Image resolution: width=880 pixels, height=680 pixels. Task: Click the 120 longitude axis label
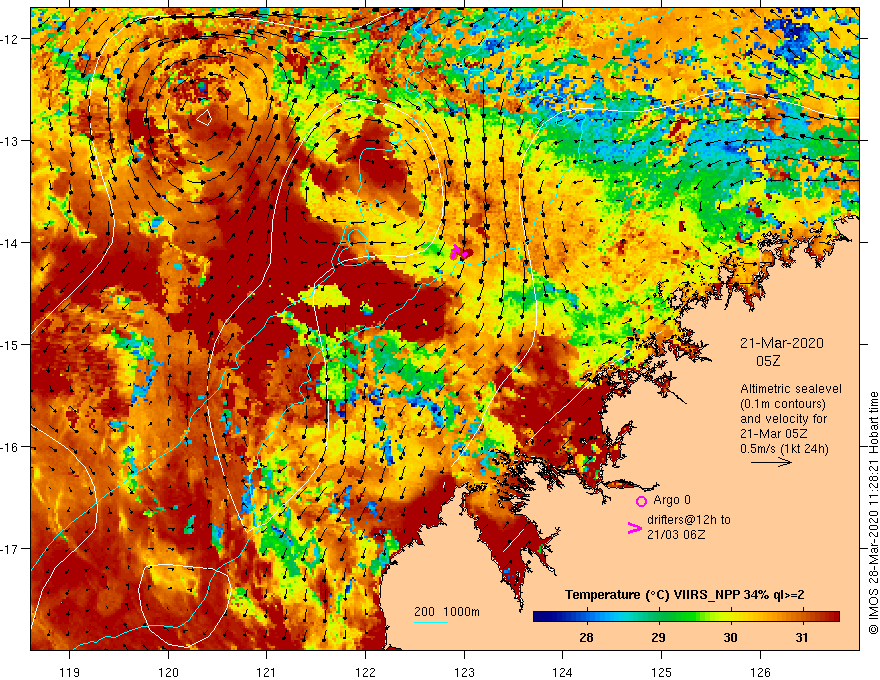pyautogui.click(x=168, y=672)
